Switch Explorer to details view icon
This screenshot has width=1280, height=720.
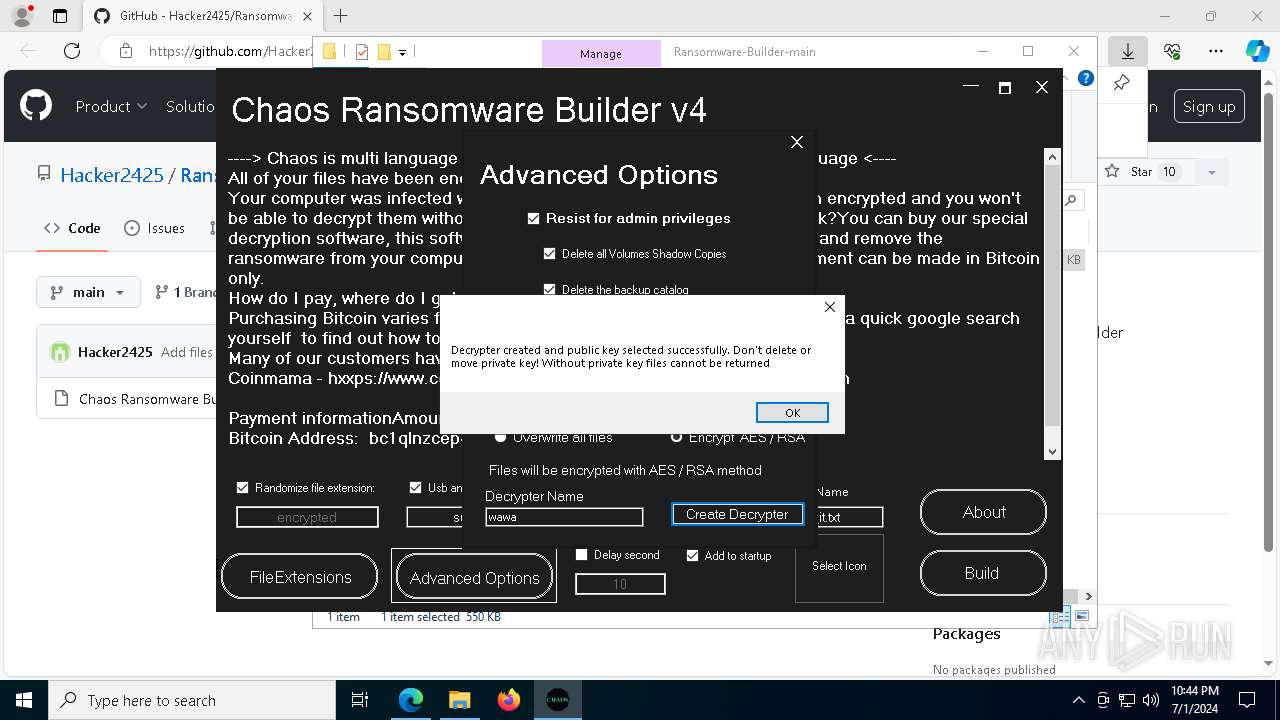[1062, 617]
